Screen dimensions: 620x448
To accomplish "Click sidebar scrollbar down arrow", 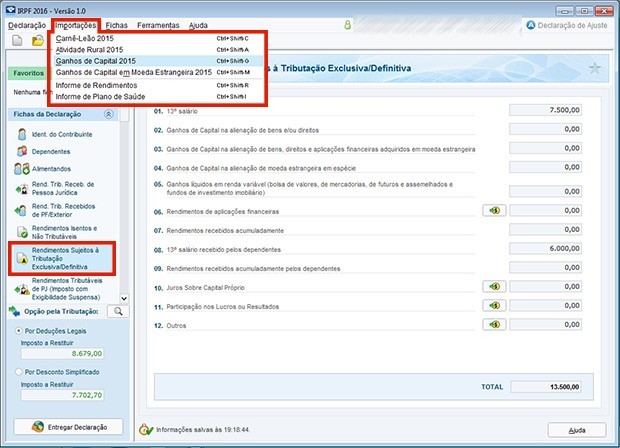I will tap(124, 299).
